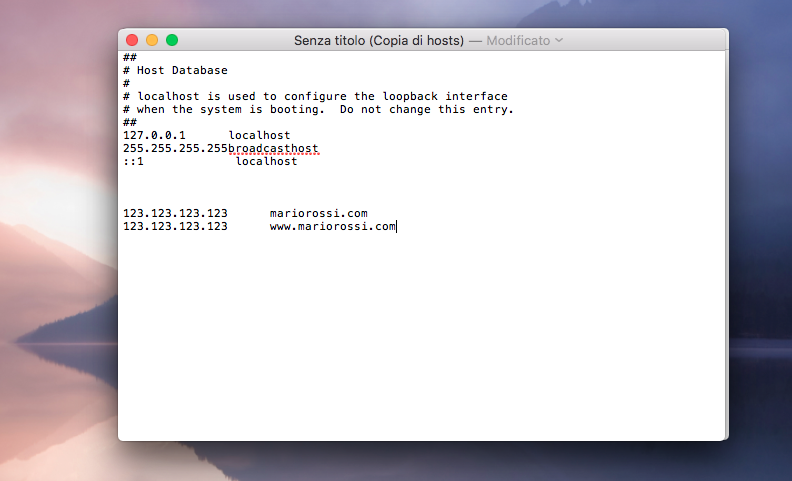Click the 'mariorossi.com' hostname
Viewport: 792px width, 481px height.
(319, 213)
